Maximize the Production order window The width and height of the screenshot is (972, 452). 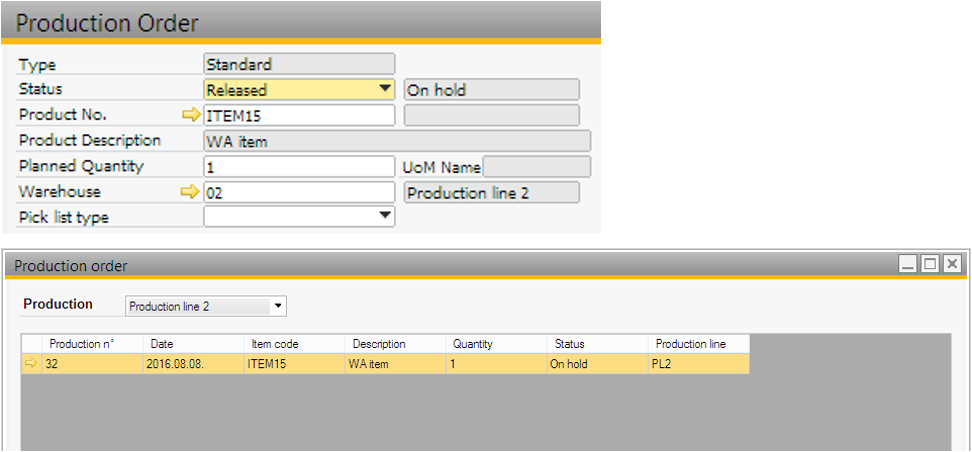pyautogui.click(x=930, y=264)
